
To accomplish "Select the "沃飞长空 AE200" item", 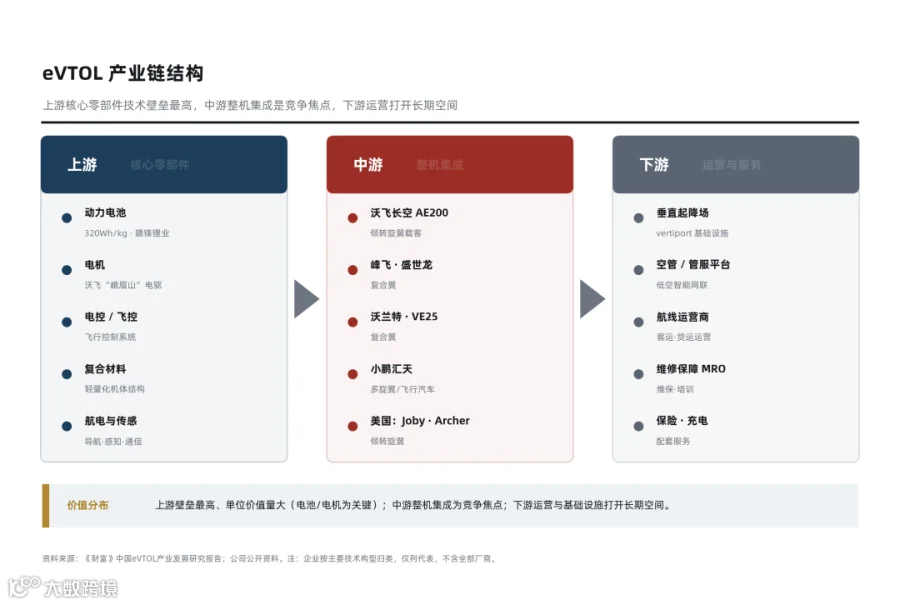I will [409, 212].
